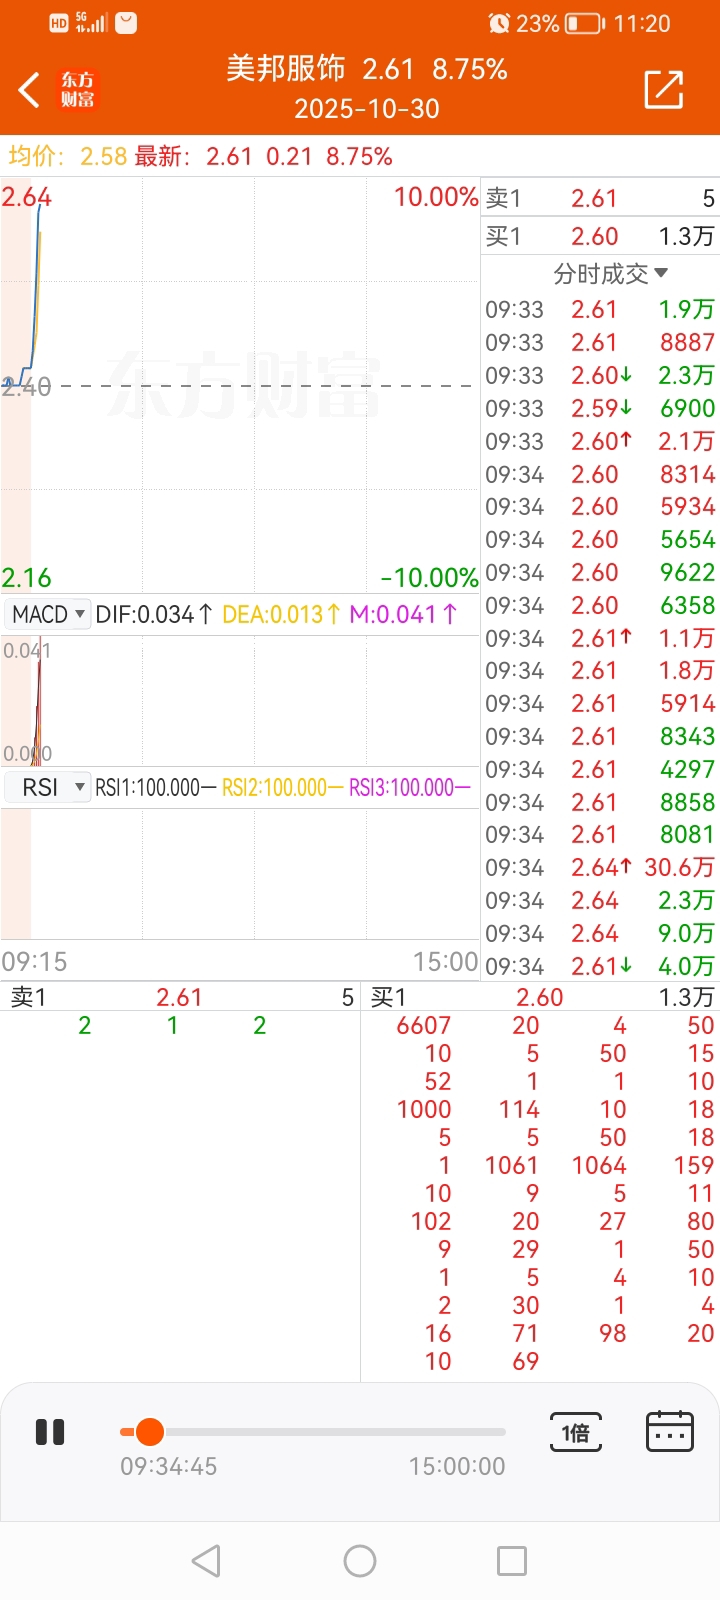
Task: Tap the date 2025-10-30 in header
Action: (x=366, y=108)
